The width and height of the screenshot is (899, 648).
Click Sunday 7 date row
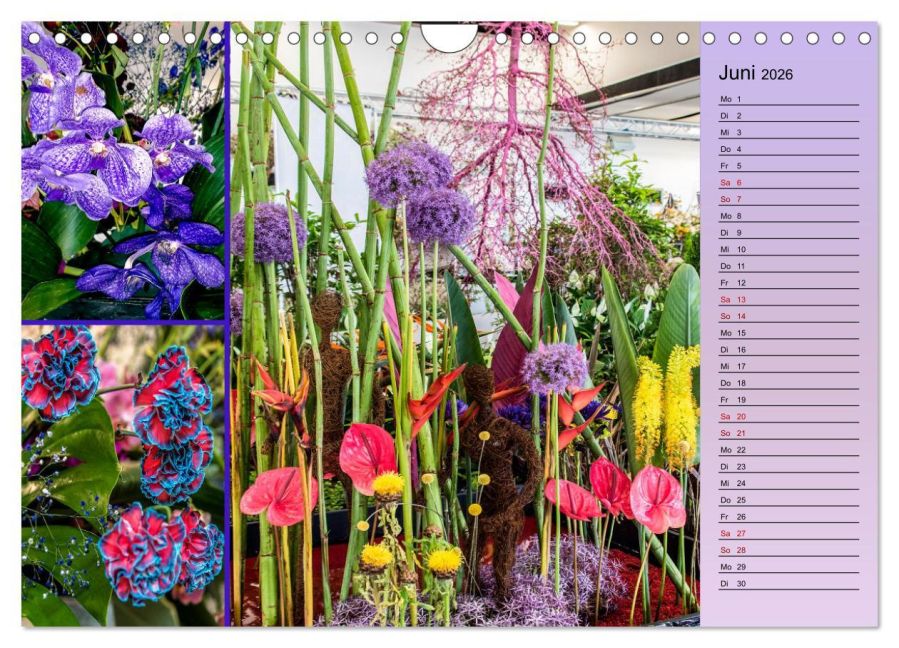(788, 199)
